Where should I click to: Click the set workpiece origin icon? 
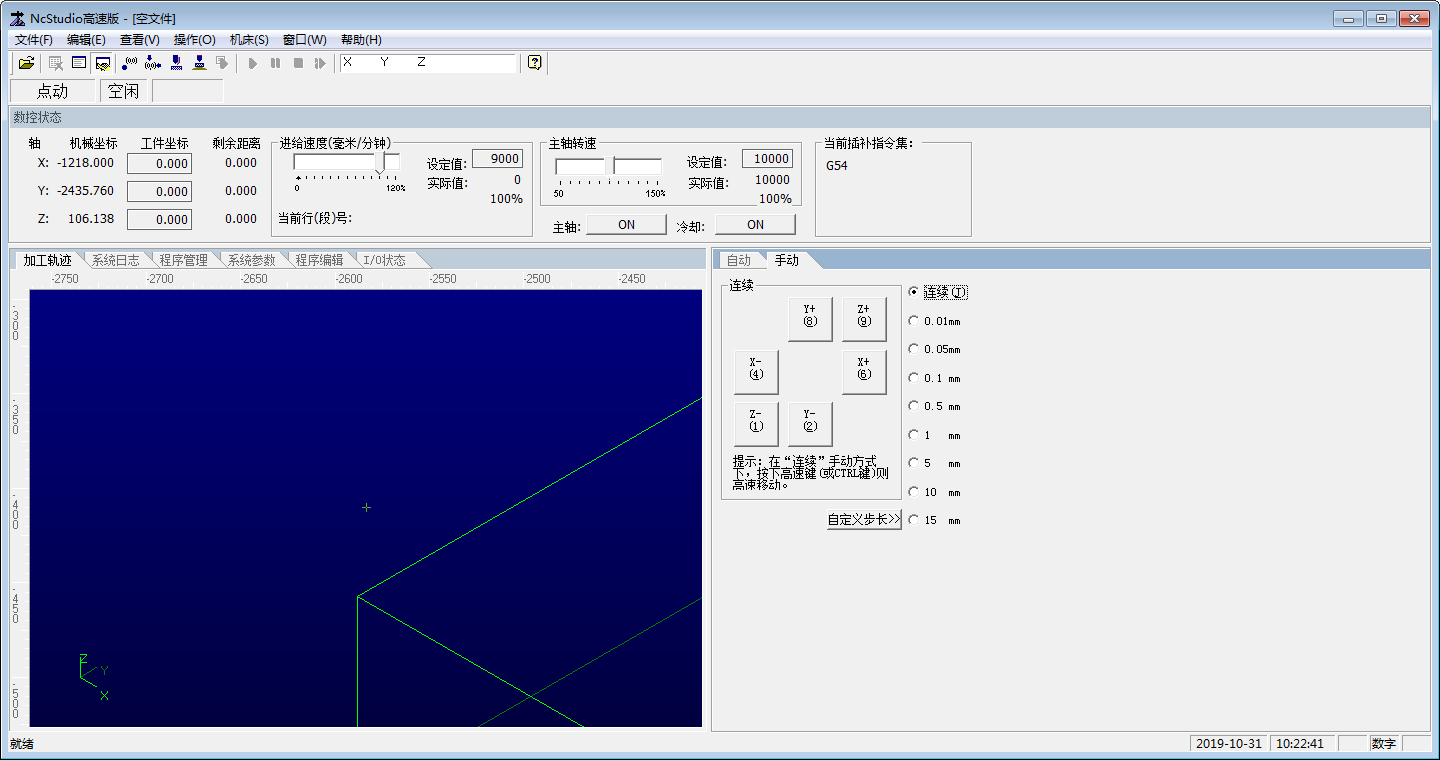tap(130, 63)
